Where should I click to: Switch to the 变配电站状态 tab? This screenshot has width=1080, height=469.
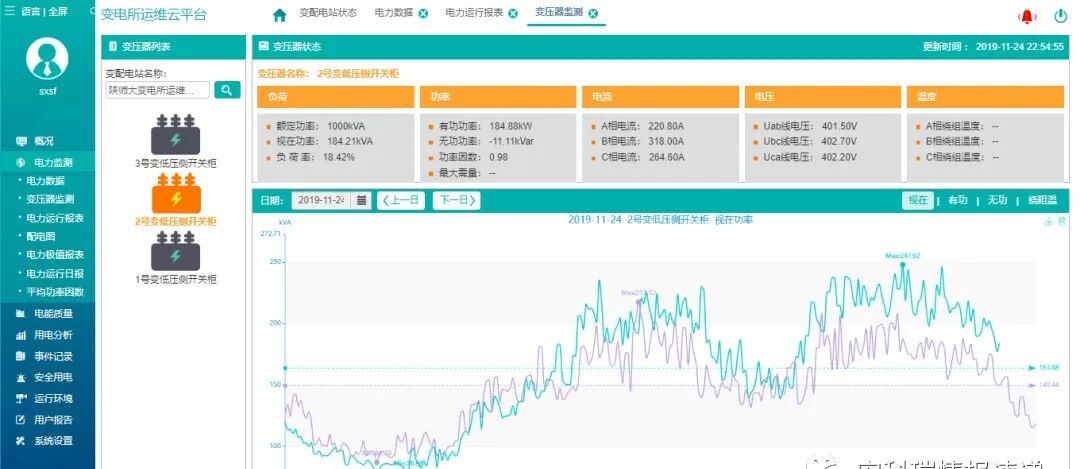[x=328, y=13]
